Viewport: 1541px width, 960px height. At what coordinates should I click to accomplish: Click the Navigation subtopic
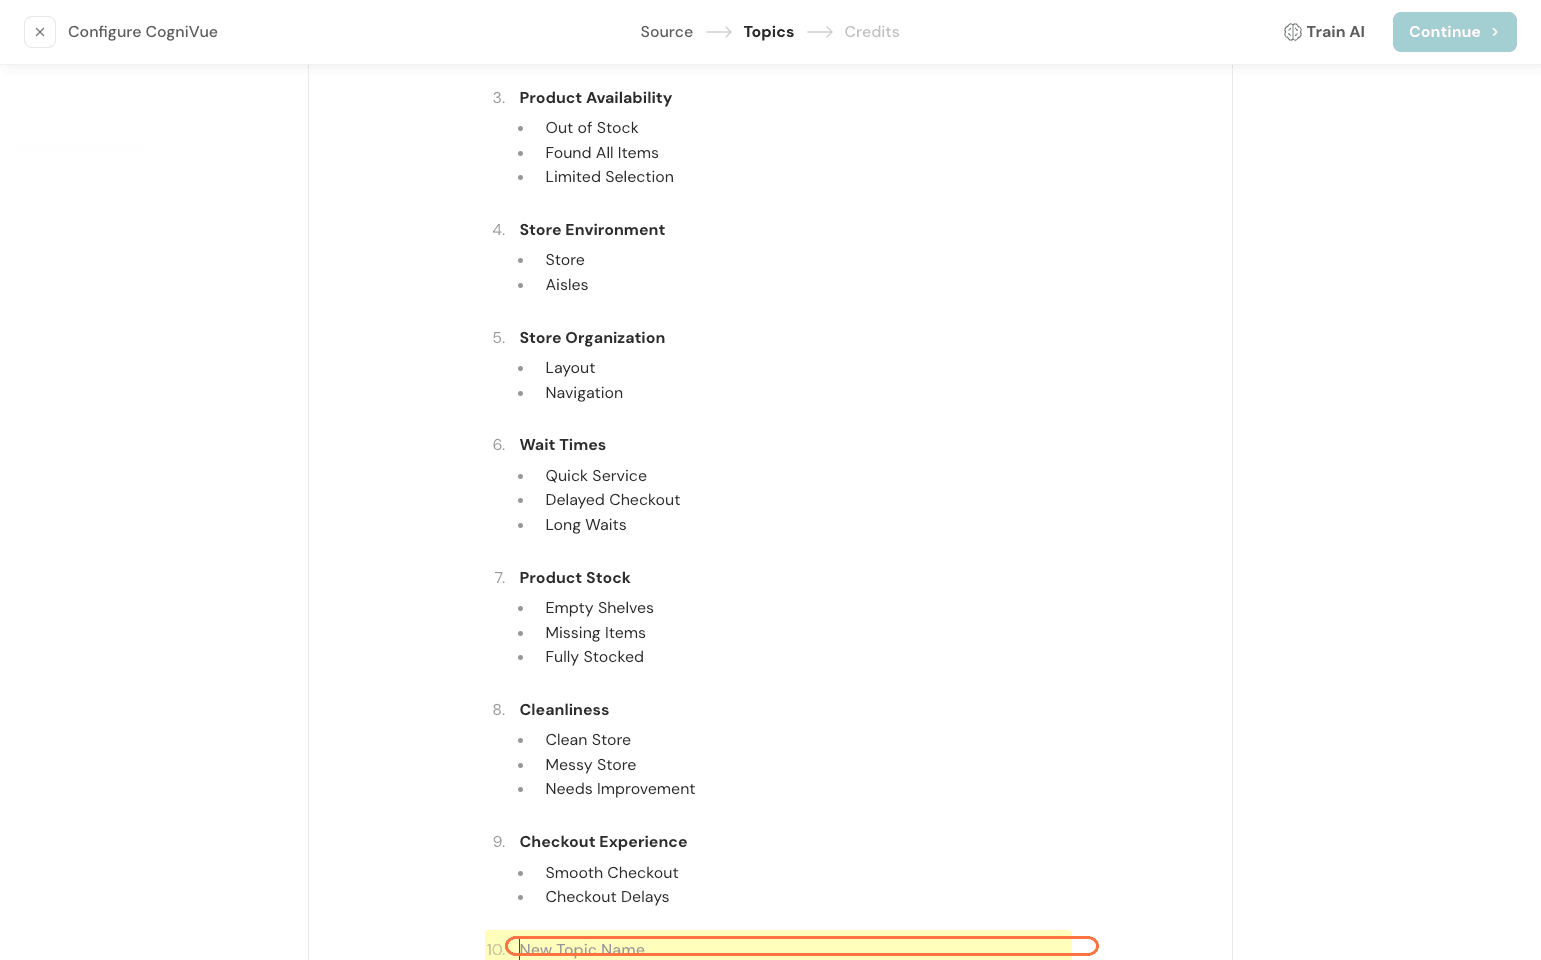(584, 393)
